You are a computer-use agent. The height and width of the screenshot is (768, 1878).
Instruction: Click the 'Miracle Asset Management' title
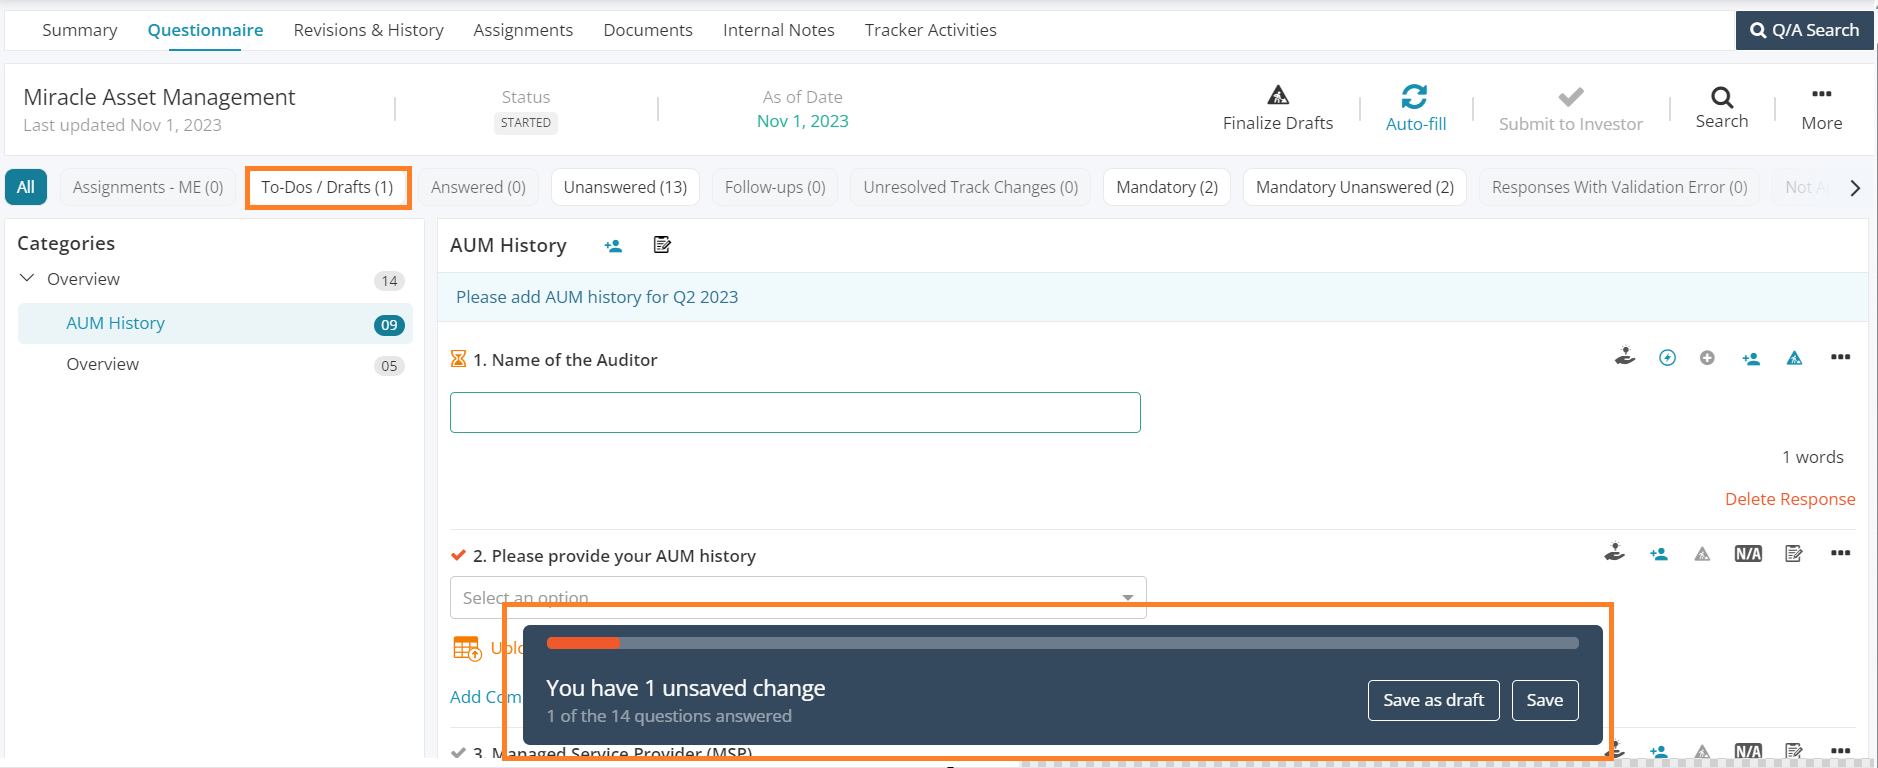click(x=159, y=97)
